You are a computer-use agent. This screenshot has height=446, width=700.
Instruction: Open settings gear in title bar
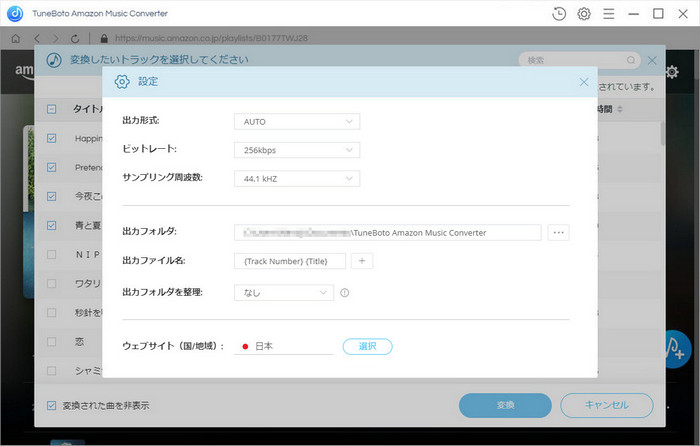coord(584,14)
